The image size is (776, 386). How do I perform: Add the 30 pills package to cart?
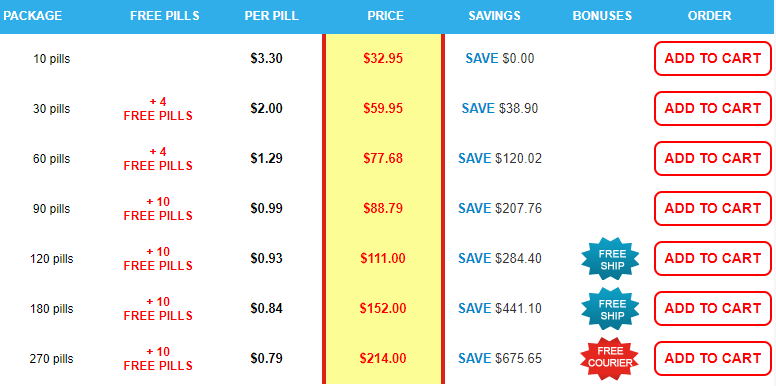pos(713,108)
